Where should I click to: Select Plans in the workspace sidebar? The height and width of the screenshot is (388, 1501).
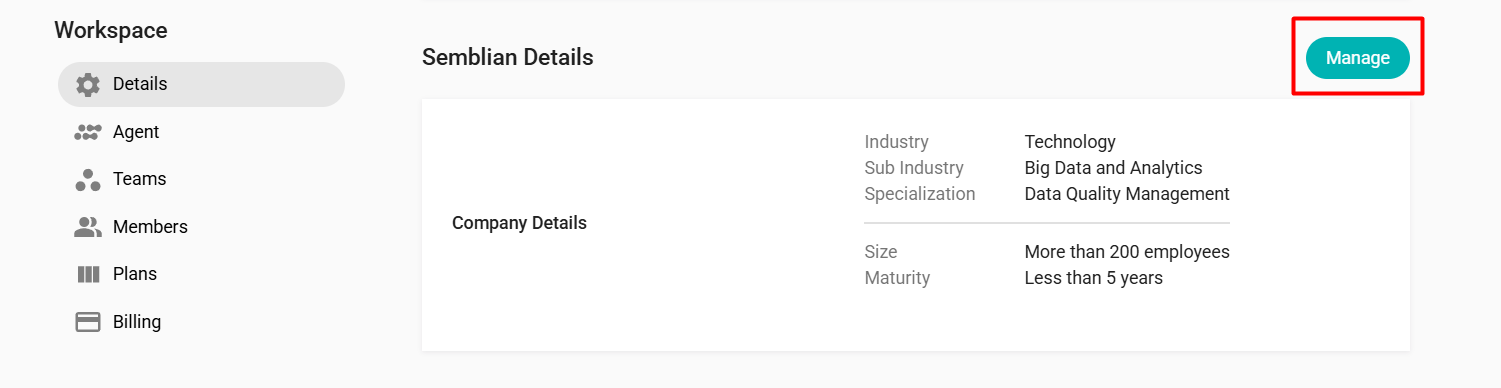click(201, 274)
